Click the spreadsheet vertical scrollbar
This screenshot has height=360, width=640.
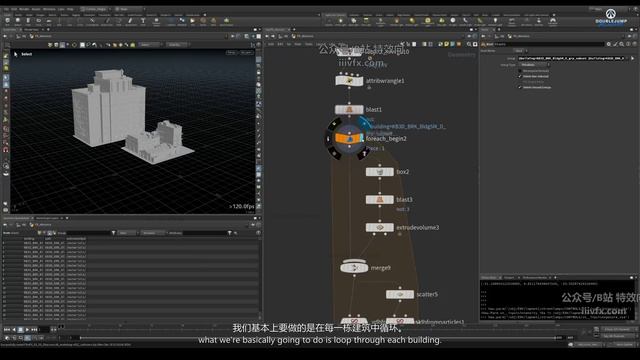[259, 278]
